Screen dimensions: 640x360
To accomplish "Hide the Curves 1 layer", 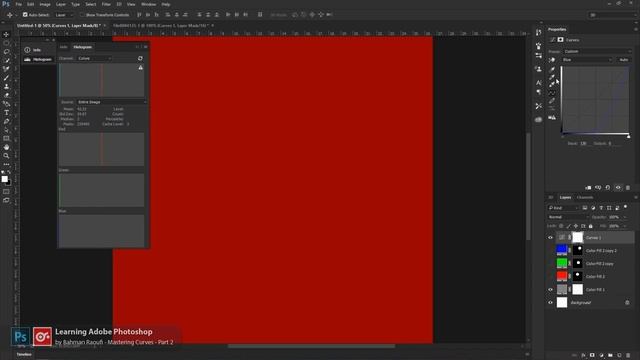I will 550,238.
